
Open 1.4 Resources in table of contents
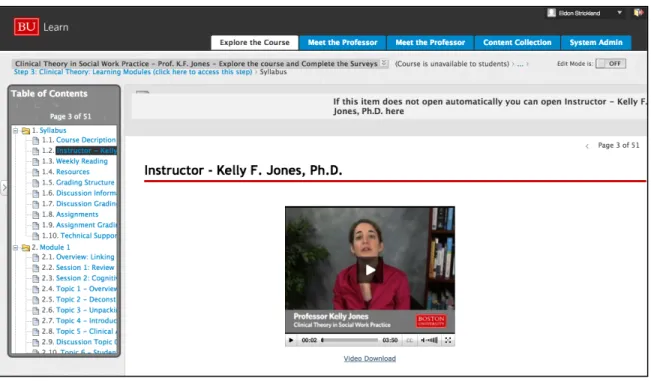(x=73, y=172)
